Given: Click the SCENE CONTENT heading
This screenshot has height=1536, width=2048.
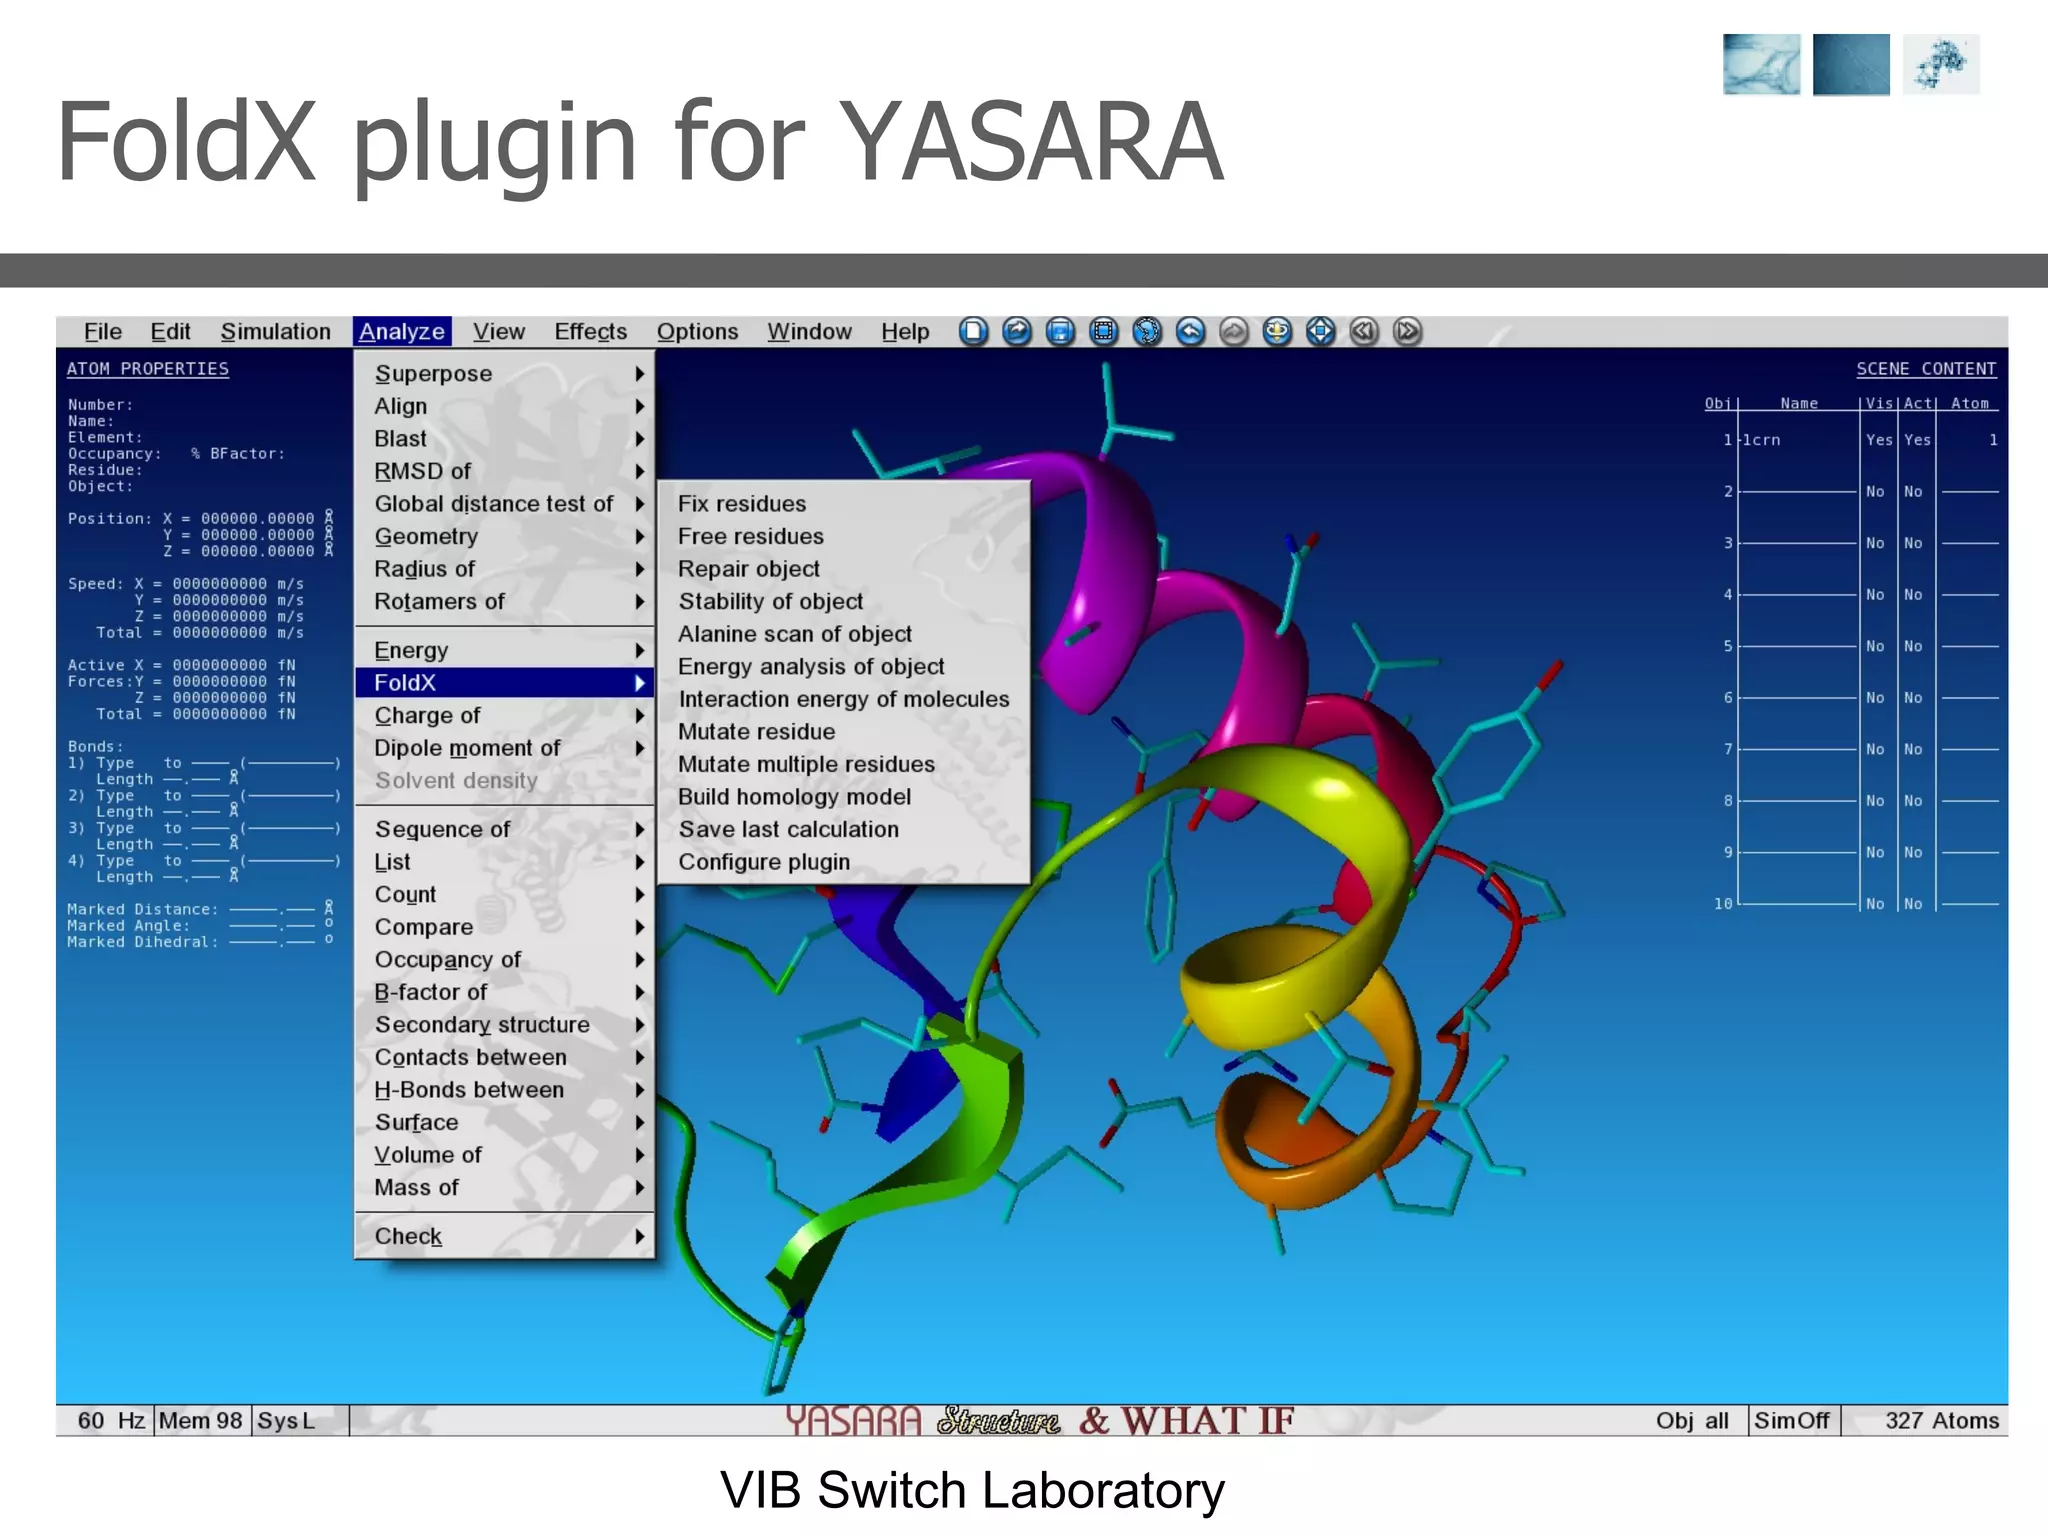Looking at the screenshot, I should click(1926, 369).
